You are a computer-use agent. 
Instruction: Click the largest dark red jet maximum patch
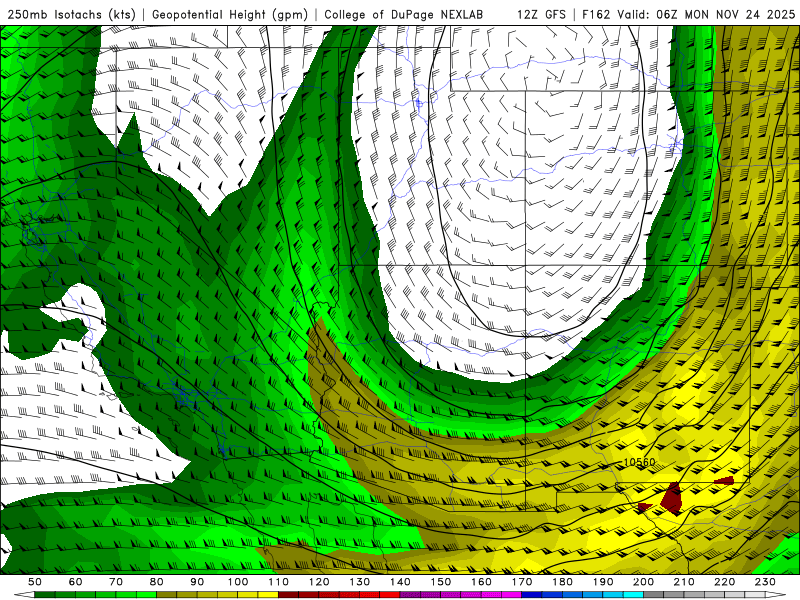pyautogui.click(x=672, y=498)
